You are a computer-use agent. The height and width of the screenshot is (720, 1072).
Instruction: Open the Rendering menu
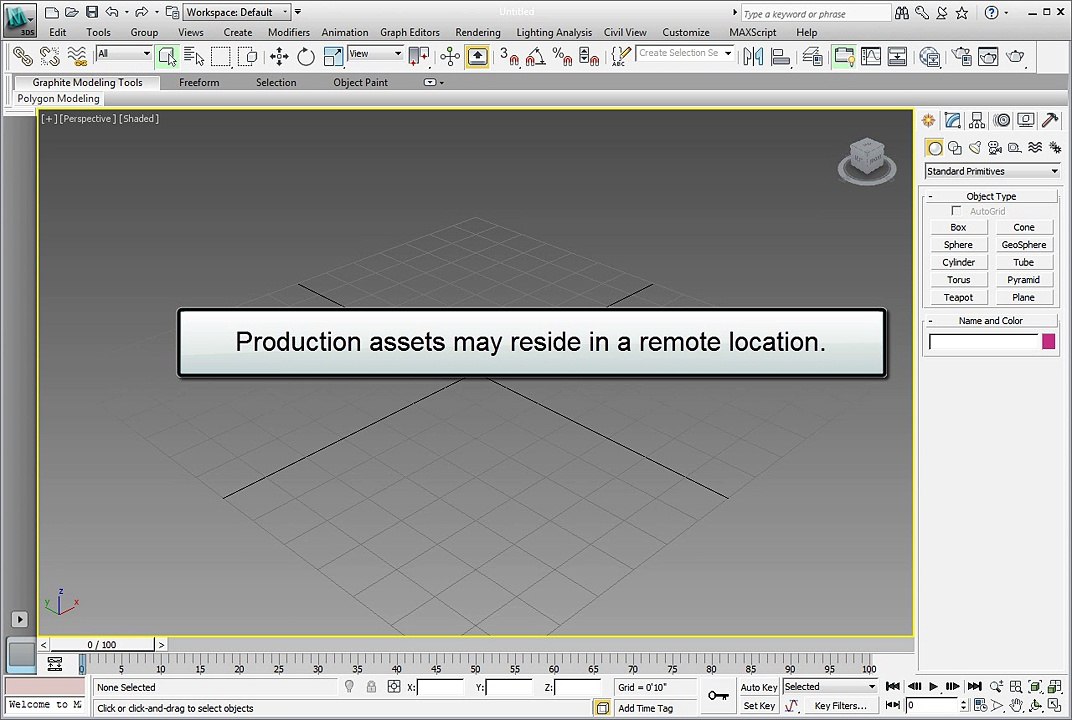click(478, 32)
